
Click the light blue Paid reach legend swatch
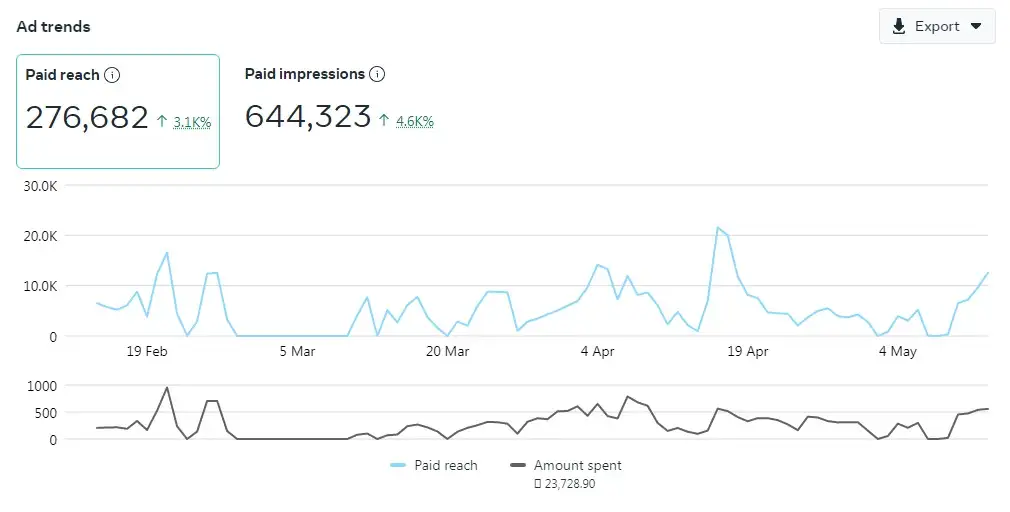click(x=398, y=466)
